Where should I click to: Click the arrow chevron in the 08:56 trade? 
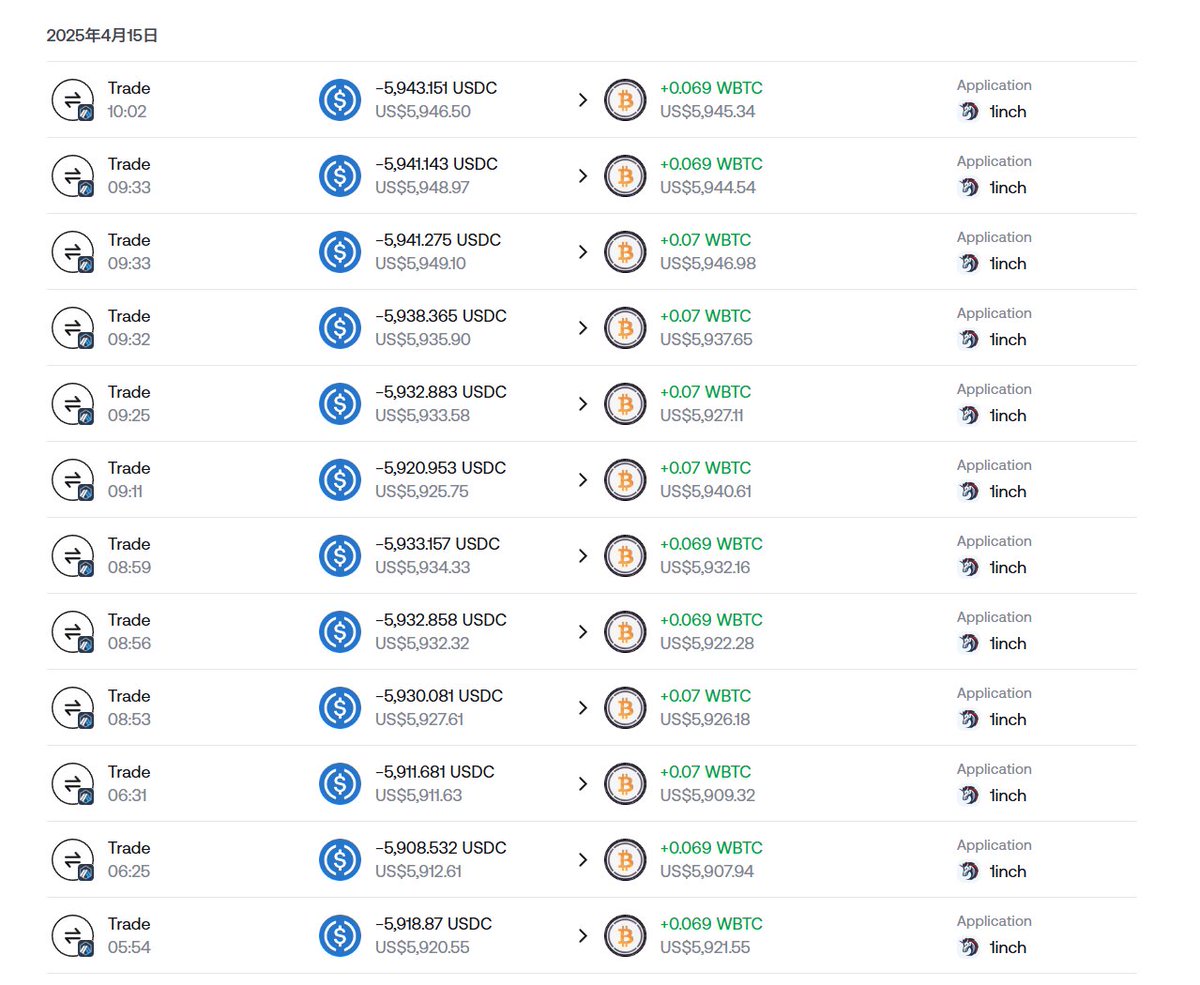583,632
